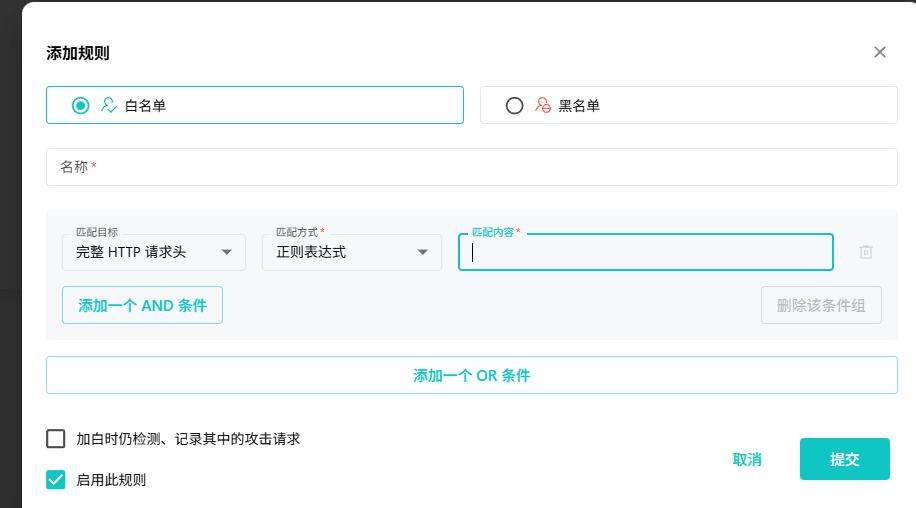Enable 加白时仍检测、记录其中的攻击请求 checkbox
Image resolution: width=916 pixels, height=508 pixels.
click(x=56, y=438)
